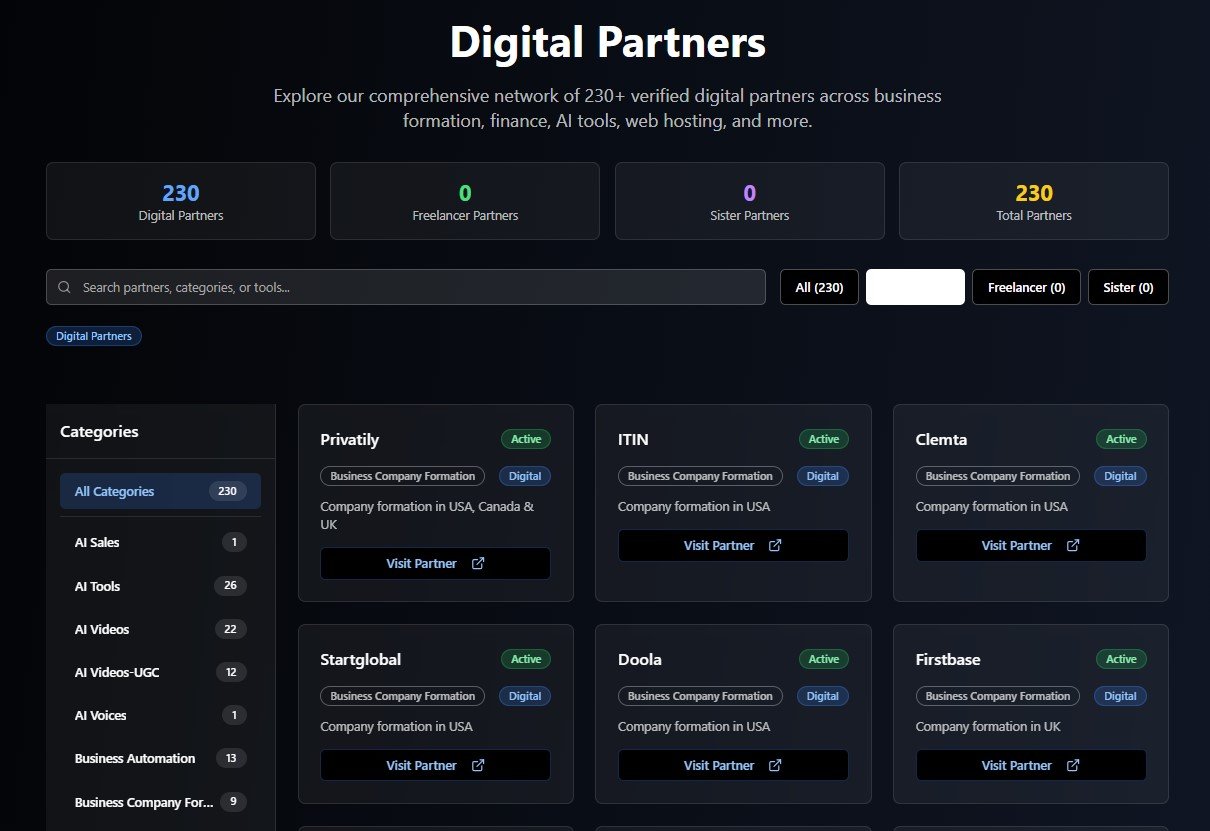Open the AI Videos category
The width and height of the screenshot is (1210, 831).
click(160, 629)
